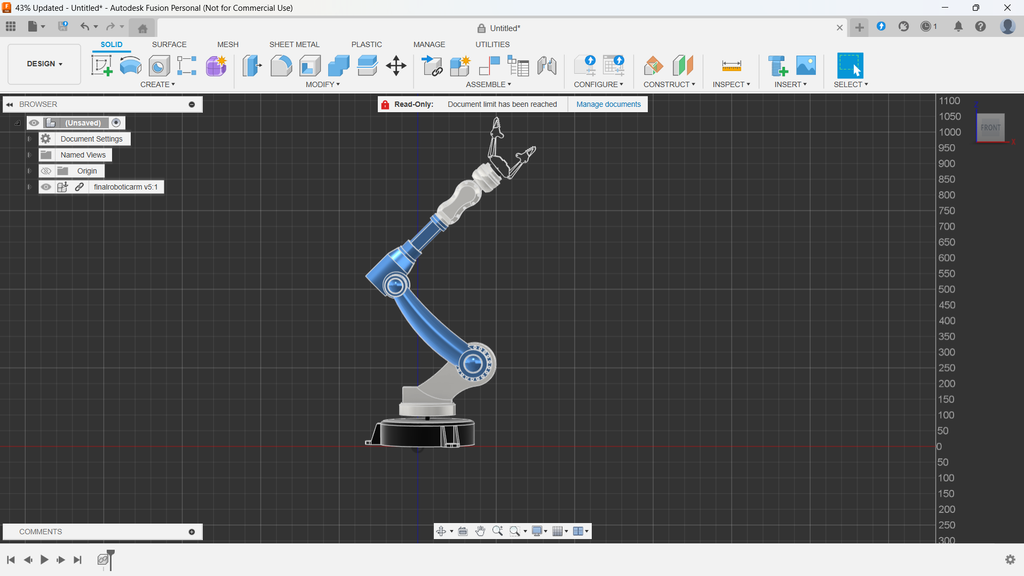Open the CREATE dropdown menu
Image resolution: width=1024 pixels, height=576 pixels.
click(157, 84)
